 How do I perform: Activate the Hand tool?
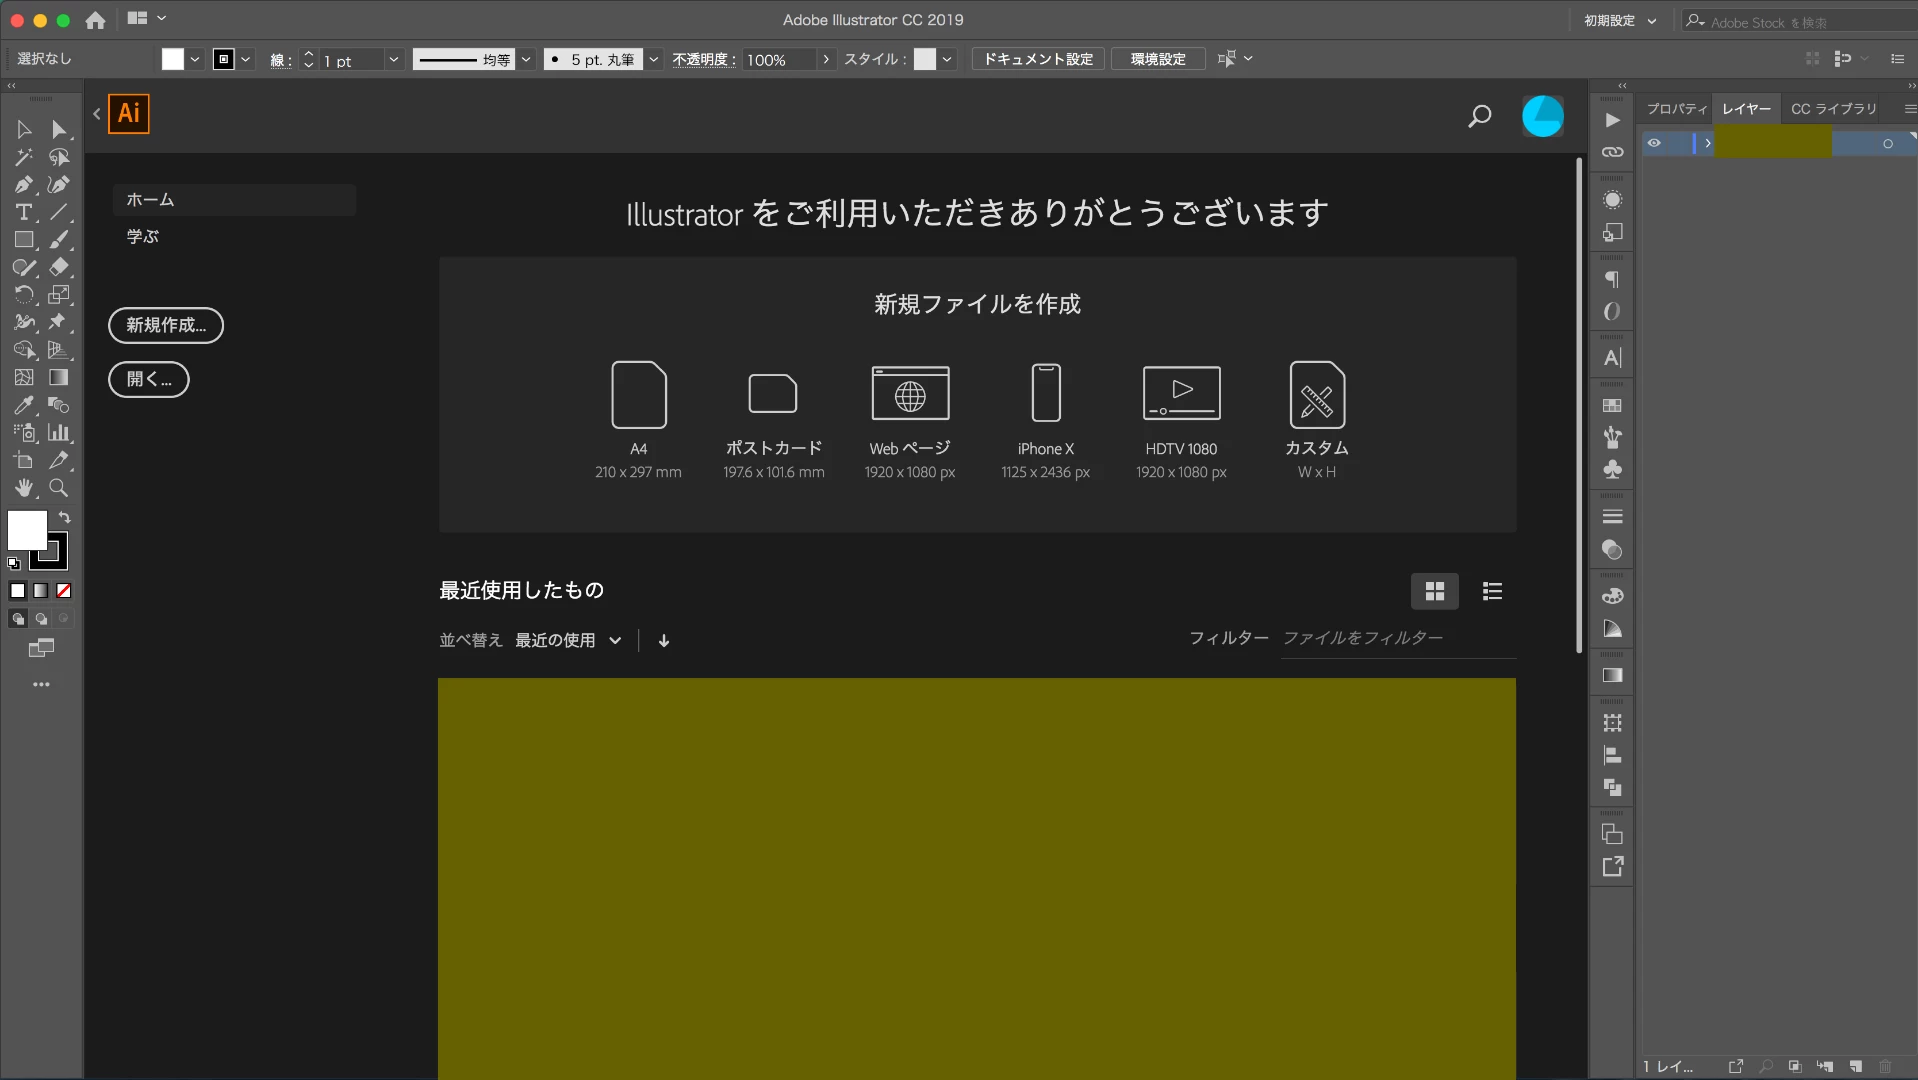tap(24, 488)
